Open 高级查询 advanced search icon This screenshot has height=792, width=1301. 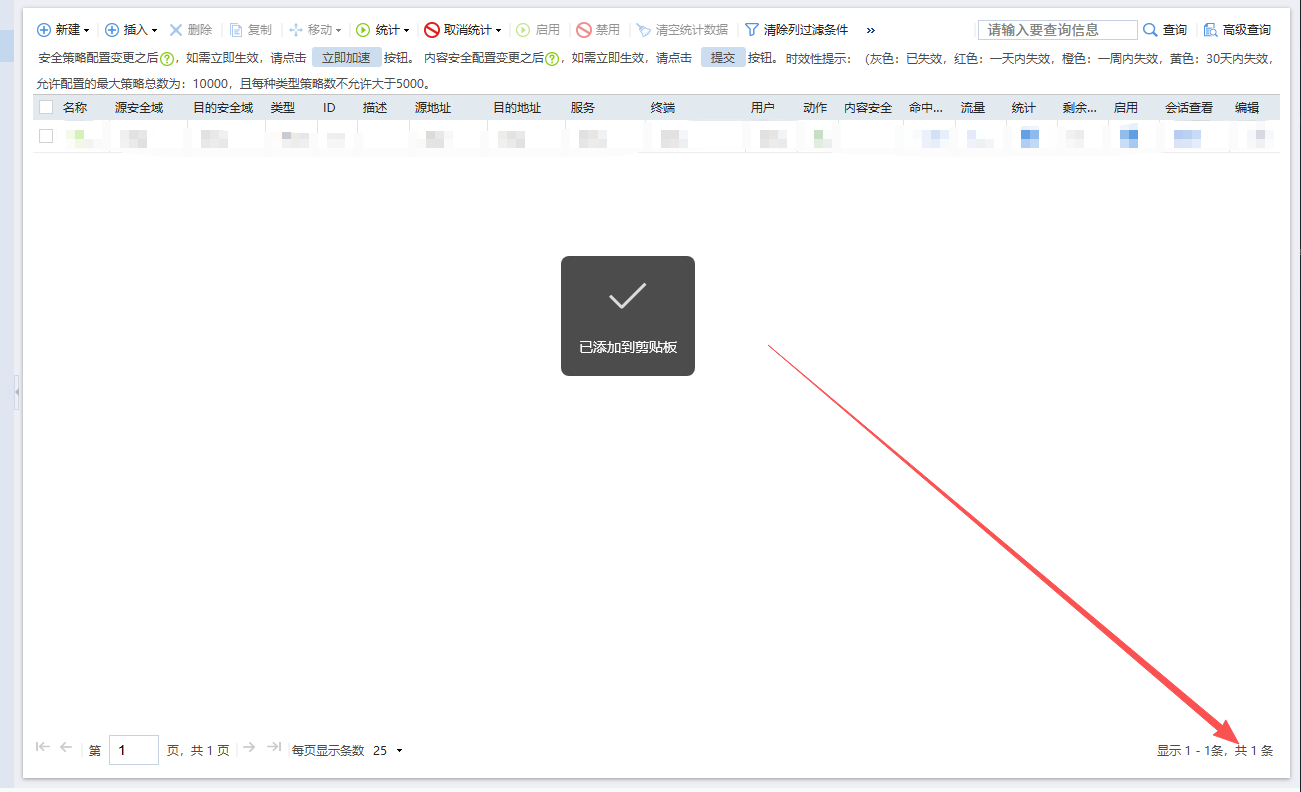[x=1211, y=30]
